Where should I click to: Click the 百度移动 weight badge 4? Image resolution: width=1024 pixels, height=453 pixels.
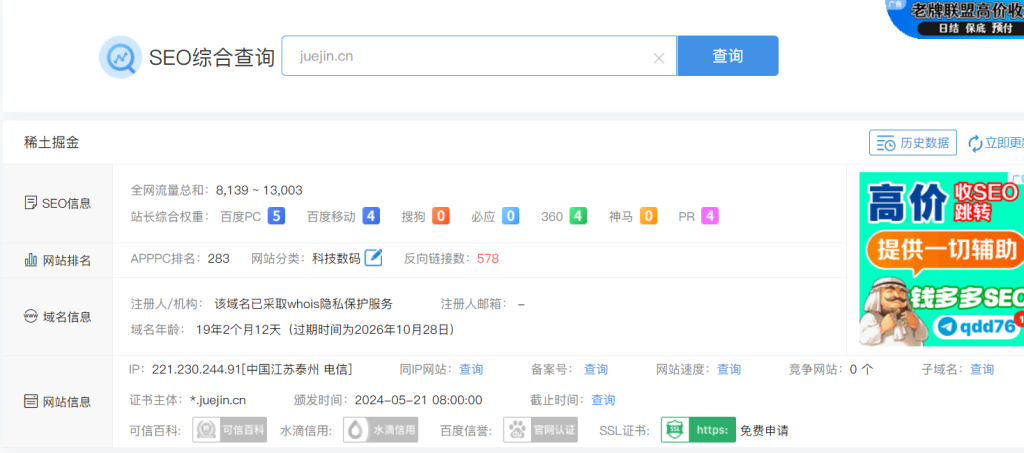371,216
